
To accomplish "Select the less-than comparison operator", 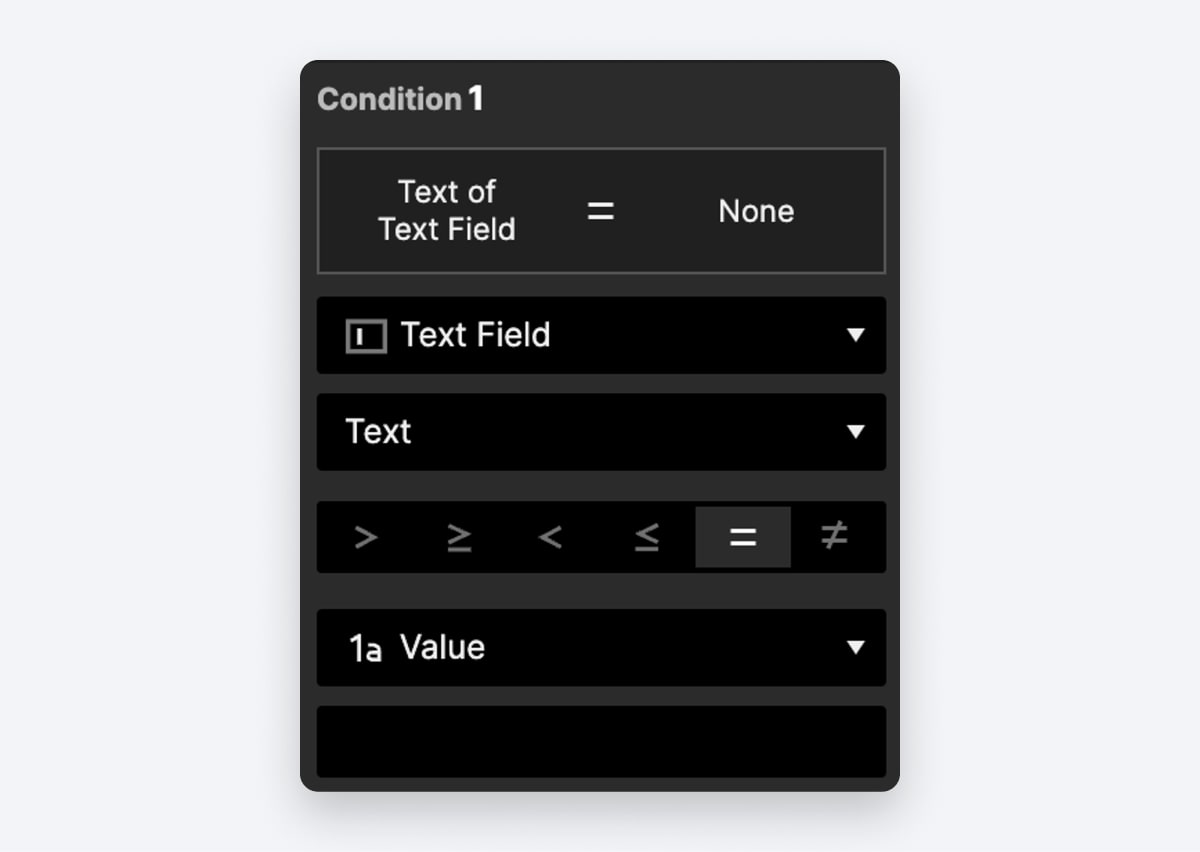I will click(551, 537).
